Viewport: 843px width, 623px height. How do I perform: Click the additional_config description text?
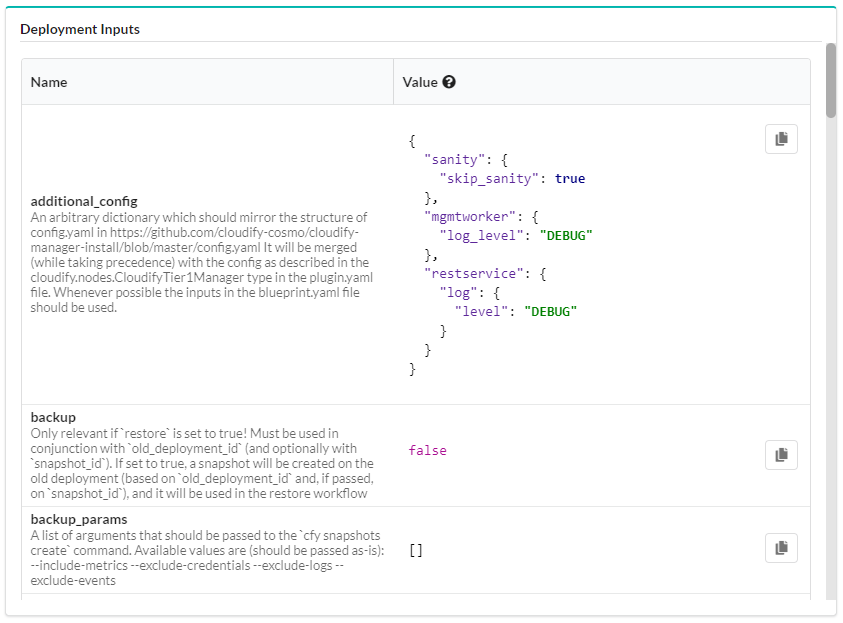tap(202, 262)
